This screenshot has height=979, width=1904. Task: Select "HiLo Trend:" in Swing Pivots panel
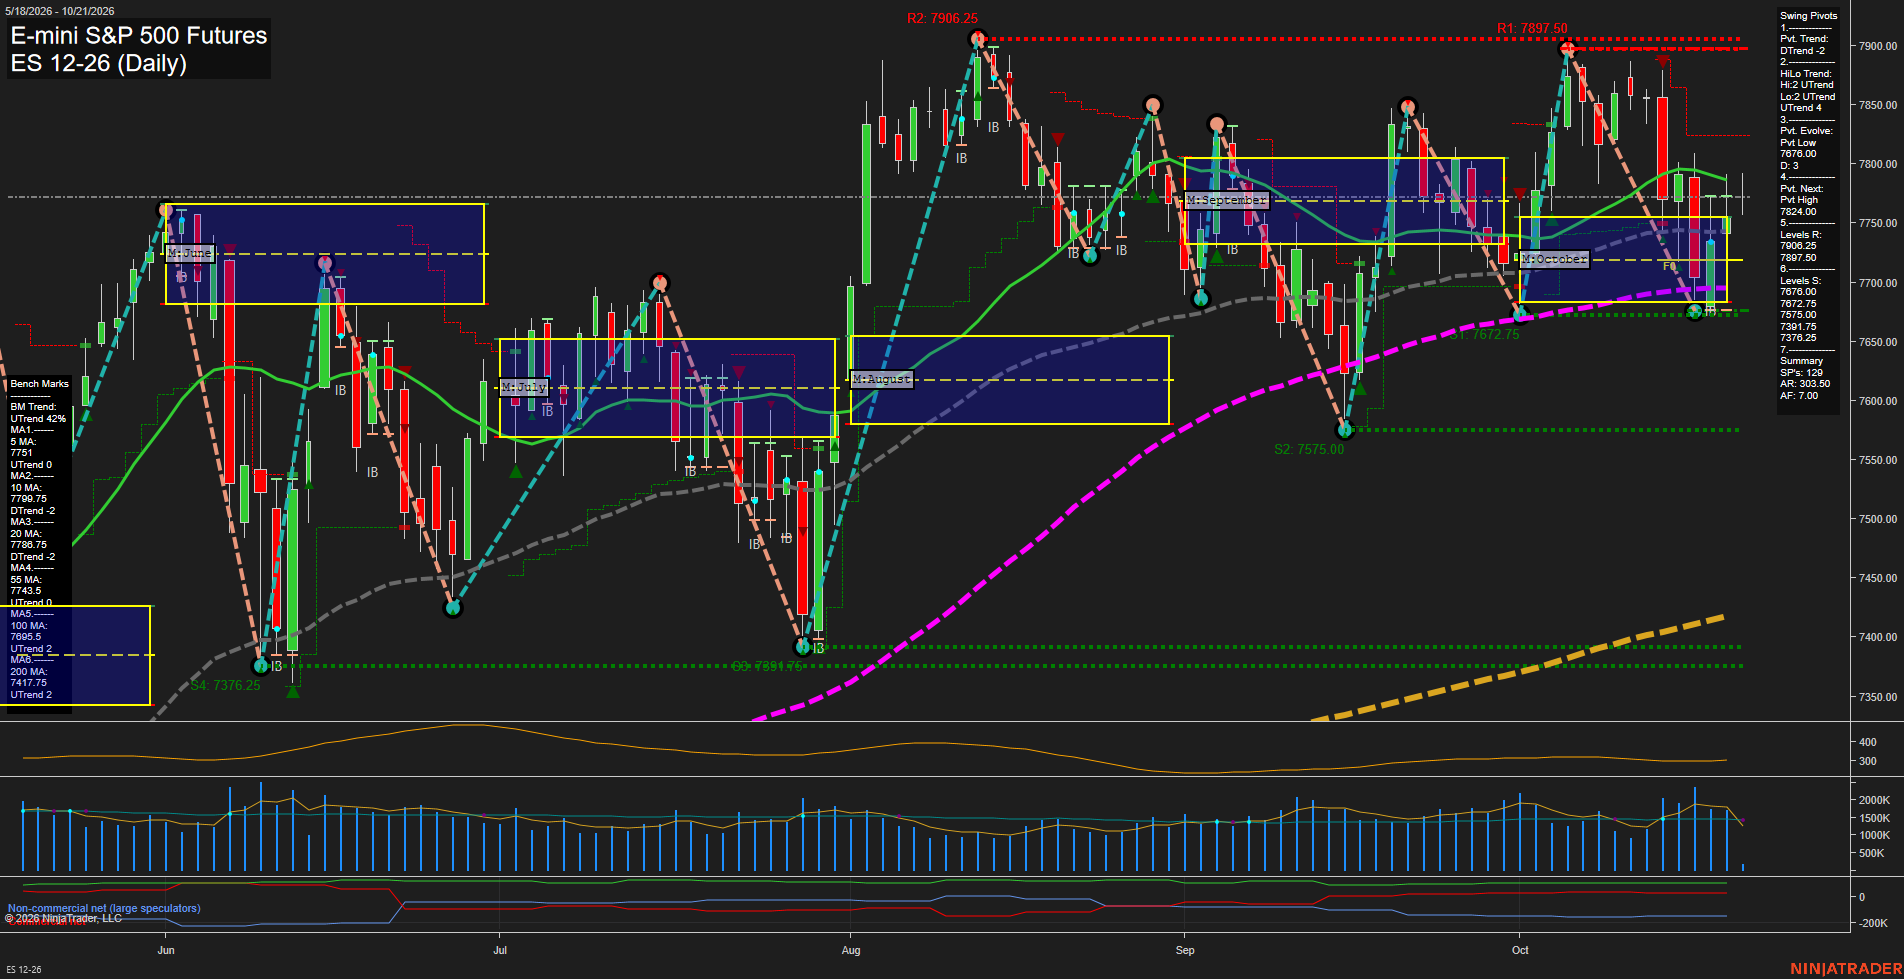1806,74
